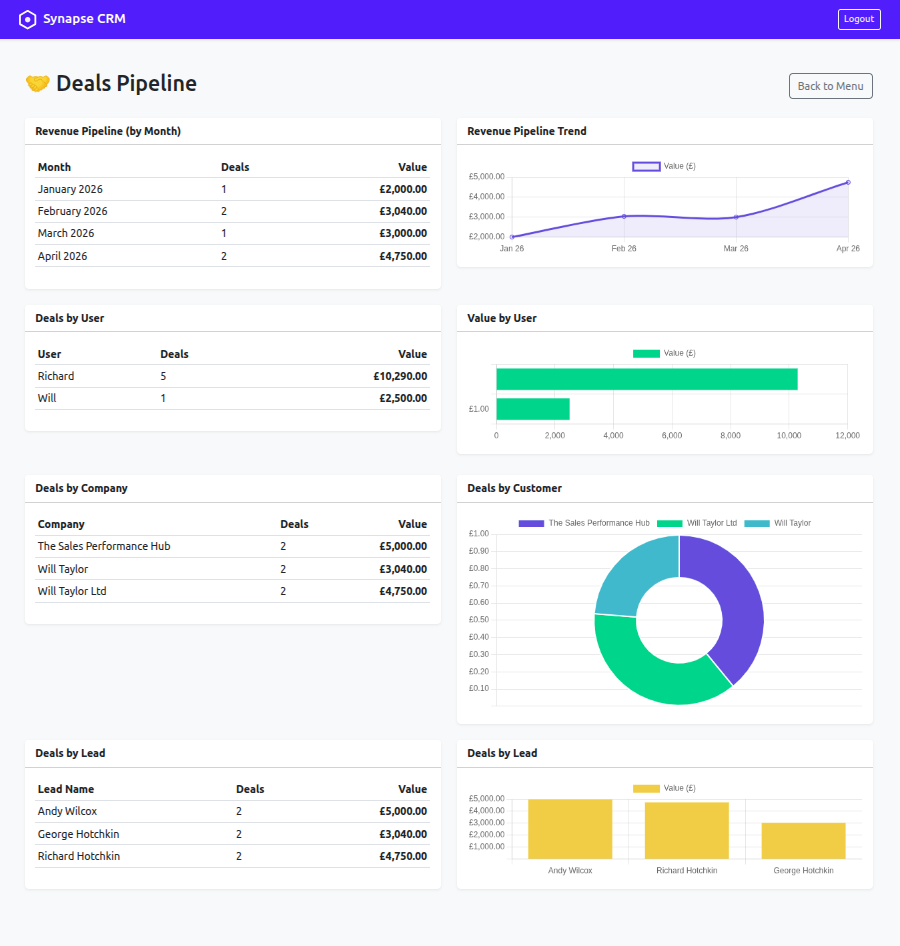
Task: Click the Back to Menu button
Action: 830,86
